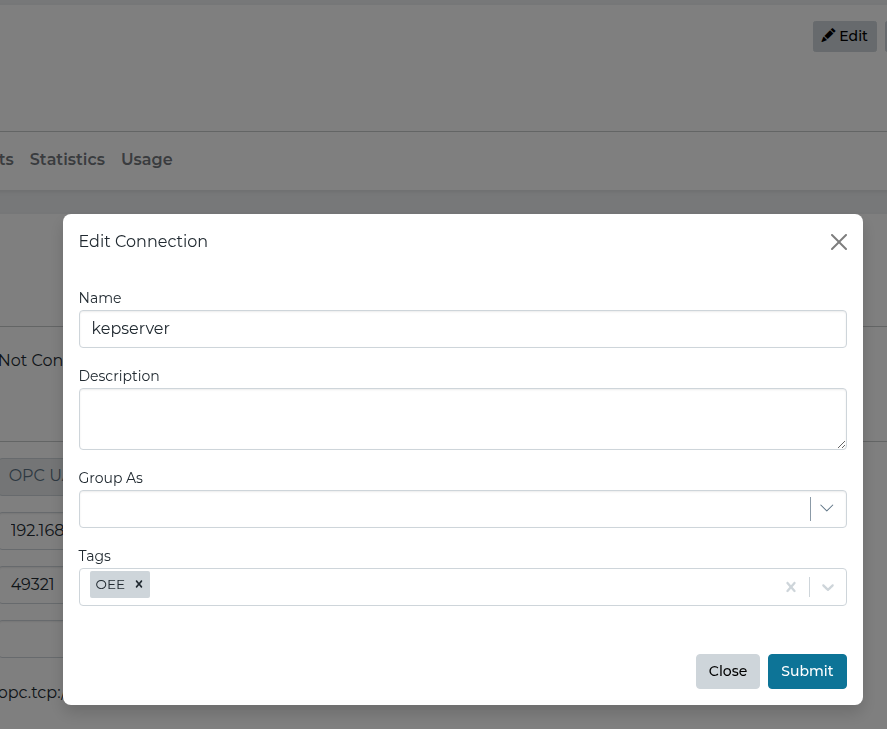Open the Tags dropdown chevron
Screen dimensions: 887x729
pyautogui.click(x=827, y=587)
